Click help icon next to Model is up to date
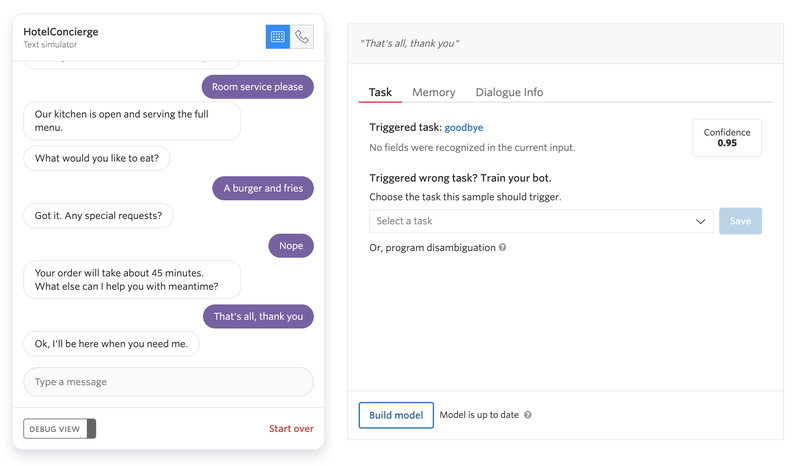Screen dimensions: 800x466 pos(528,415)
